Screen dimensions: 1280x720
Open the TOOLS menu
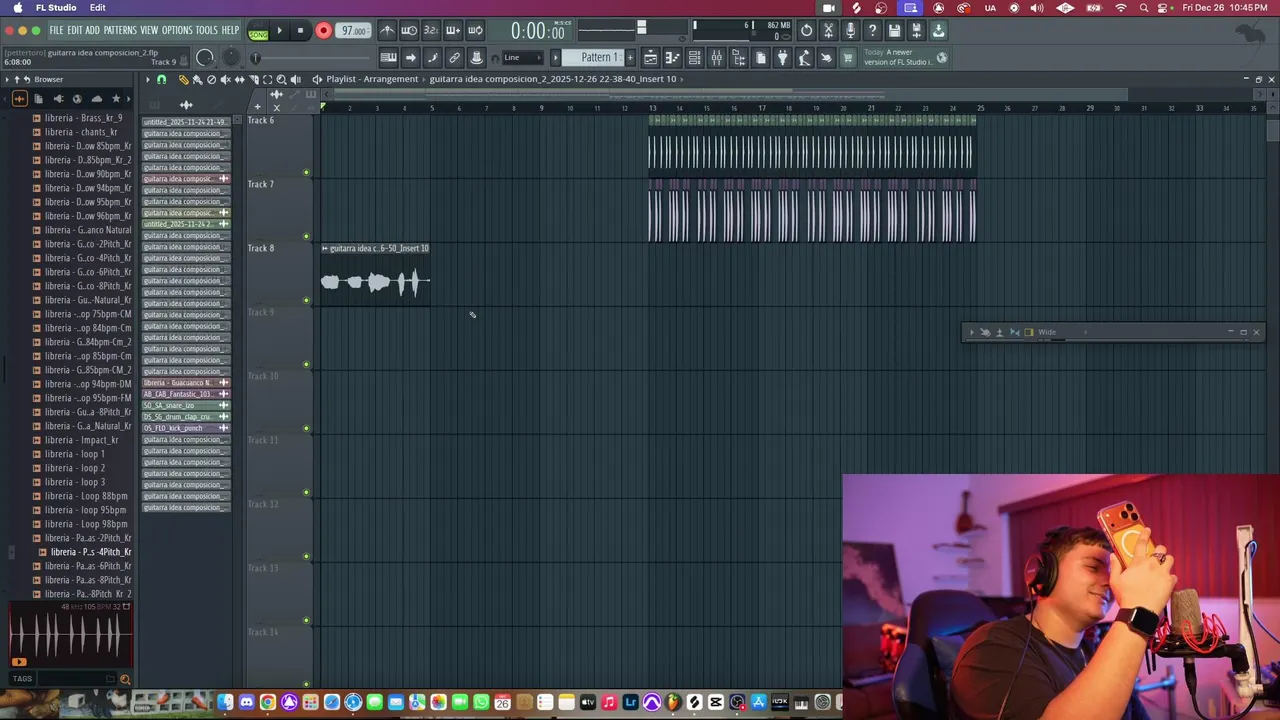[206, 31]
